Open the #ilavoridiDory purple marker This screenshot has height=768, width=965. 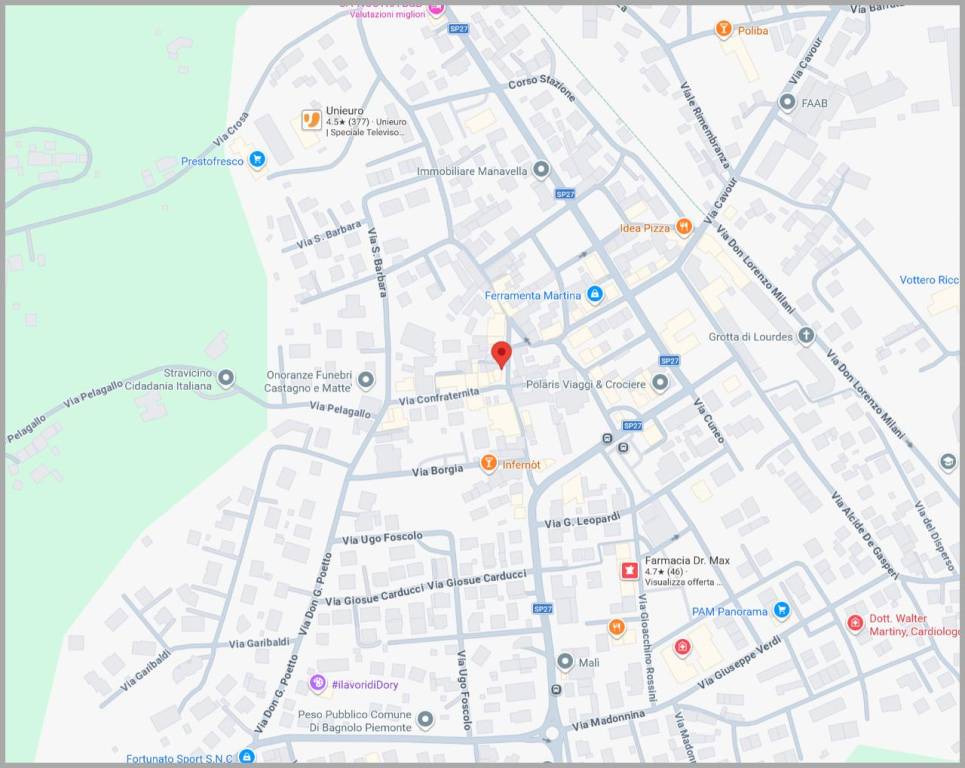pos(318,683)
